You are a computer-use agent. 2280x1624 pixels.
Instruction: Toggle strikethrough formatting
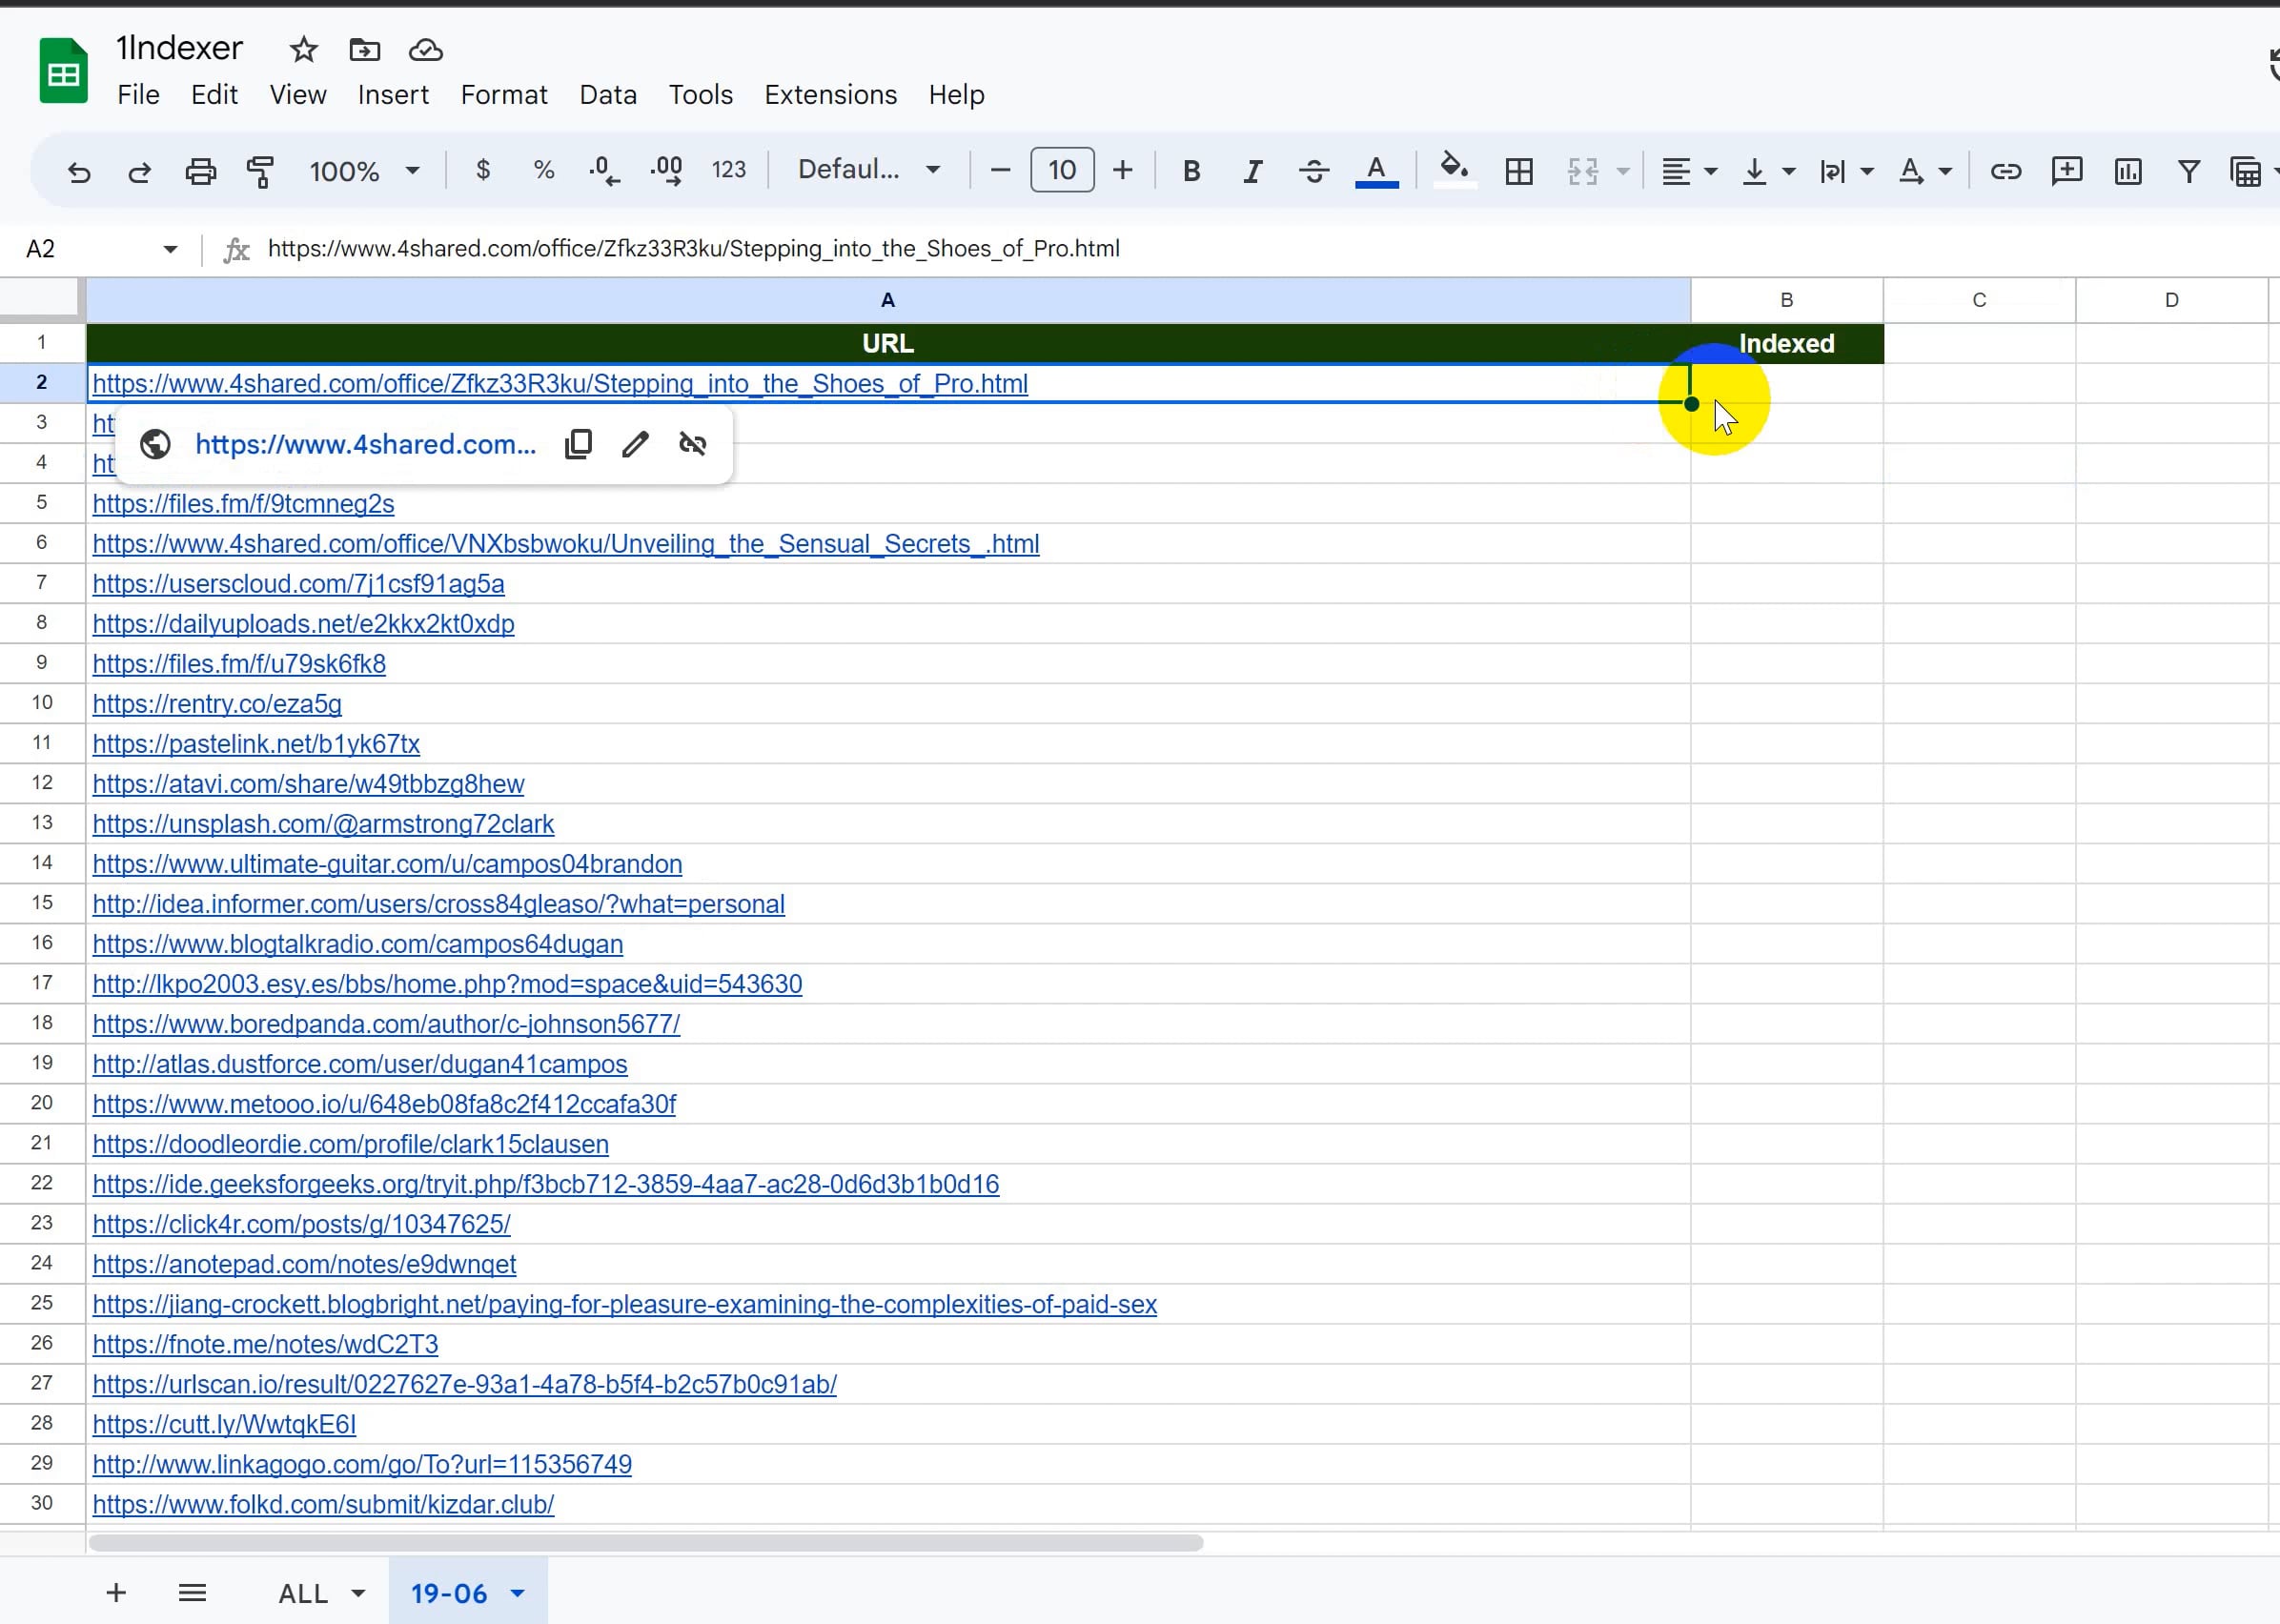tap(1313, 172)
